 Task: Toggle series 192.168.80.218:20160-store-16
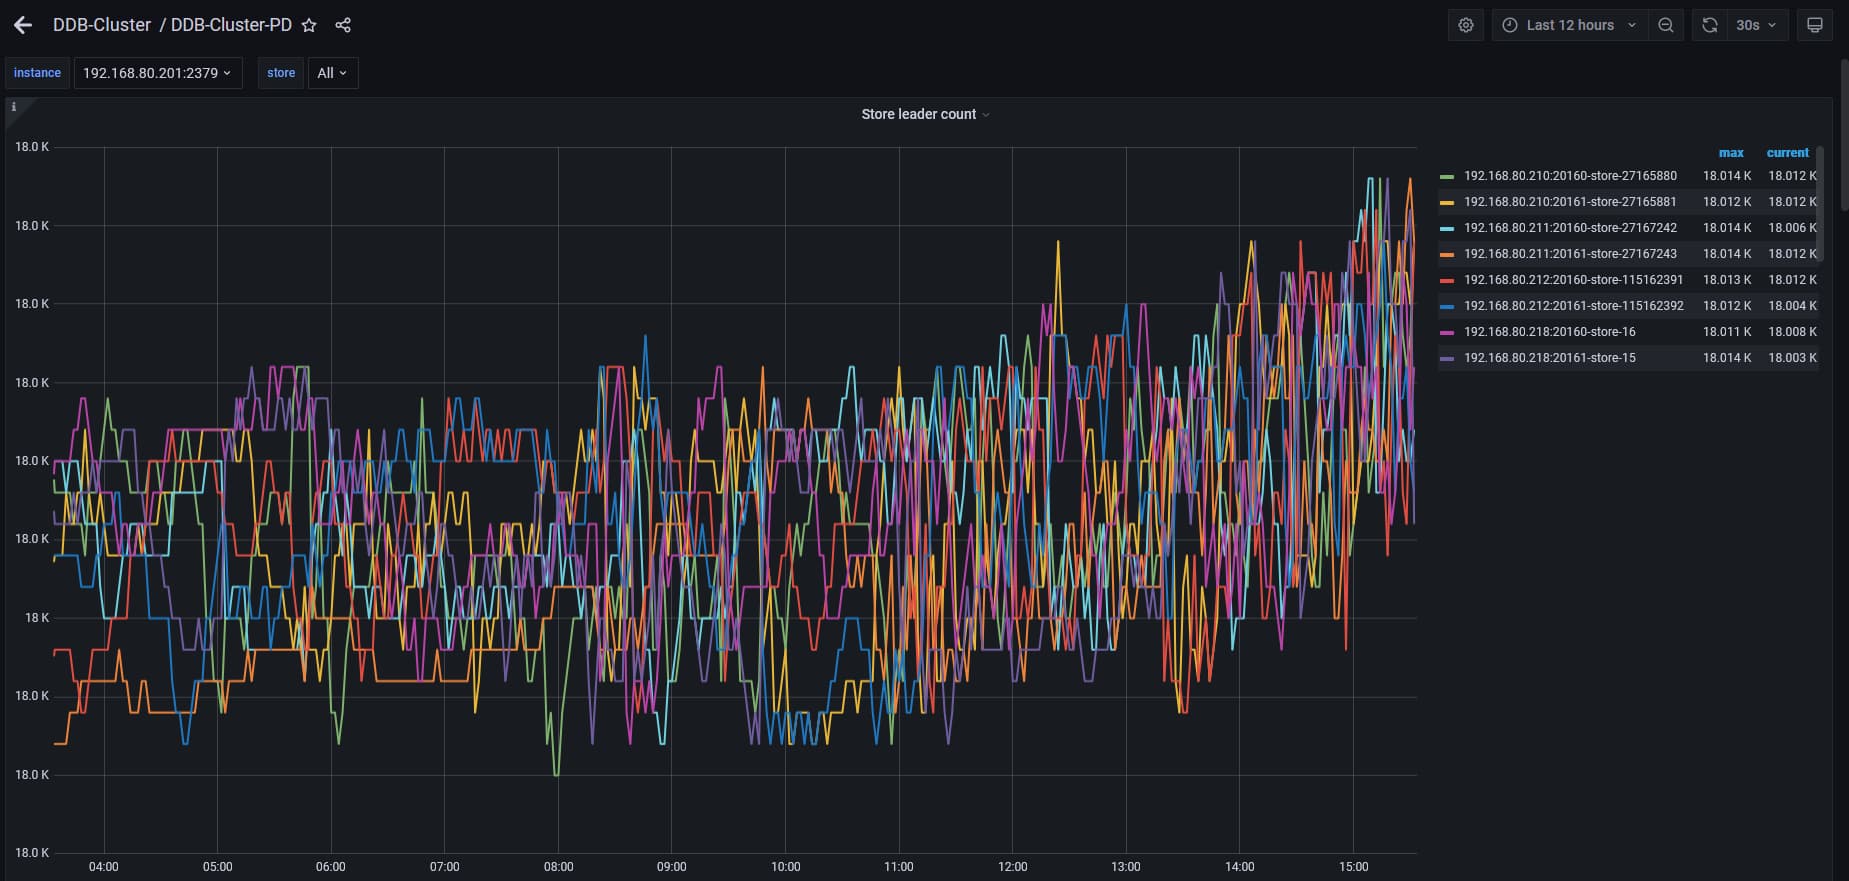(1549, 332)
